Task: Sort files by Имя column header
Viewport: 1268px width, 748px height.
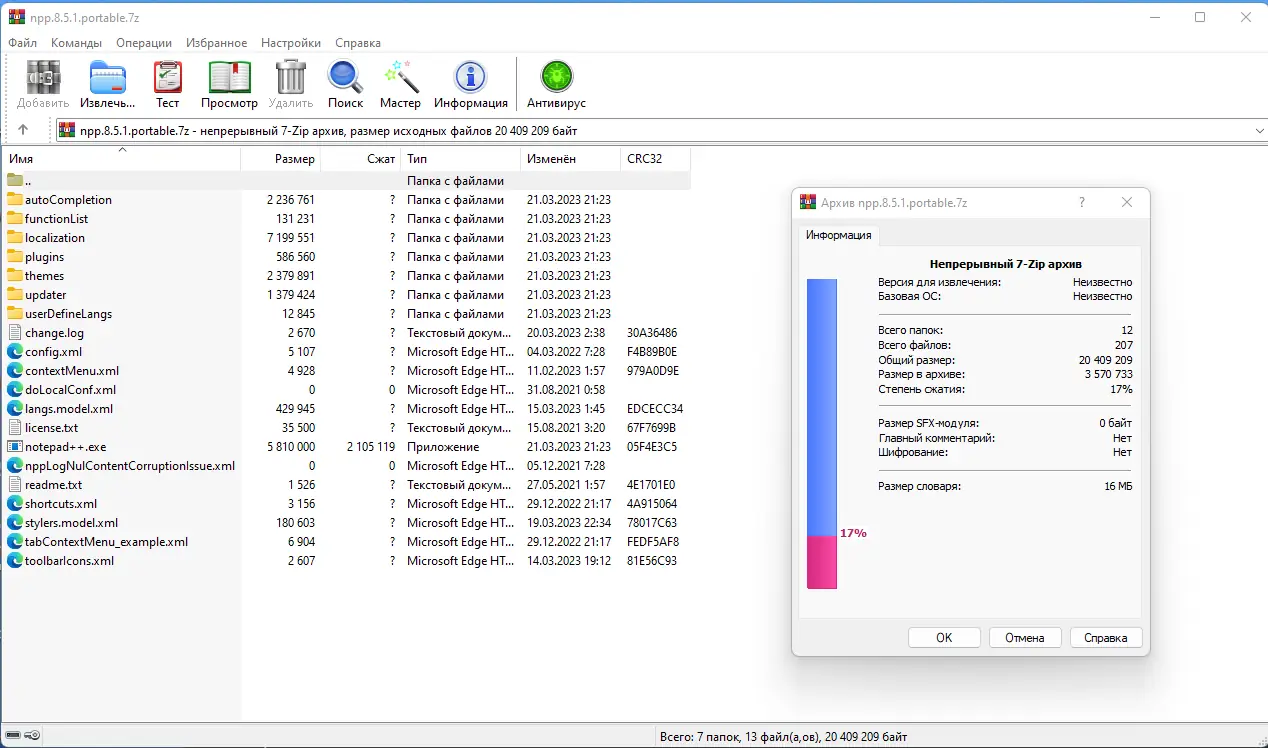Action: (x=122, y=159)
